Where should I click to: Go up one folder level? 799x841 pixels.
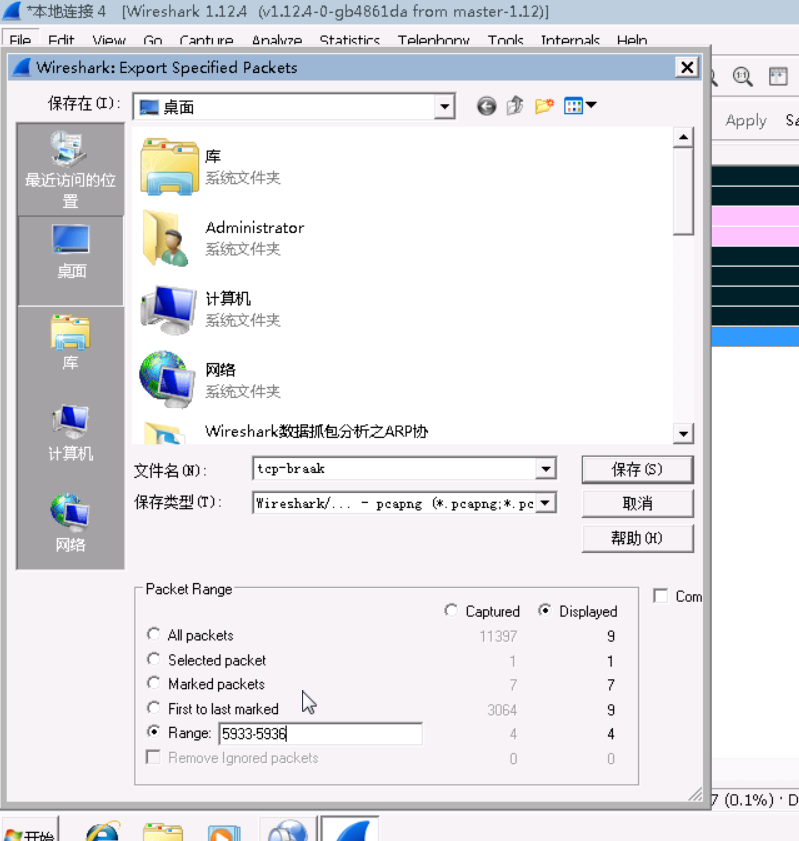tap(515, 106)
